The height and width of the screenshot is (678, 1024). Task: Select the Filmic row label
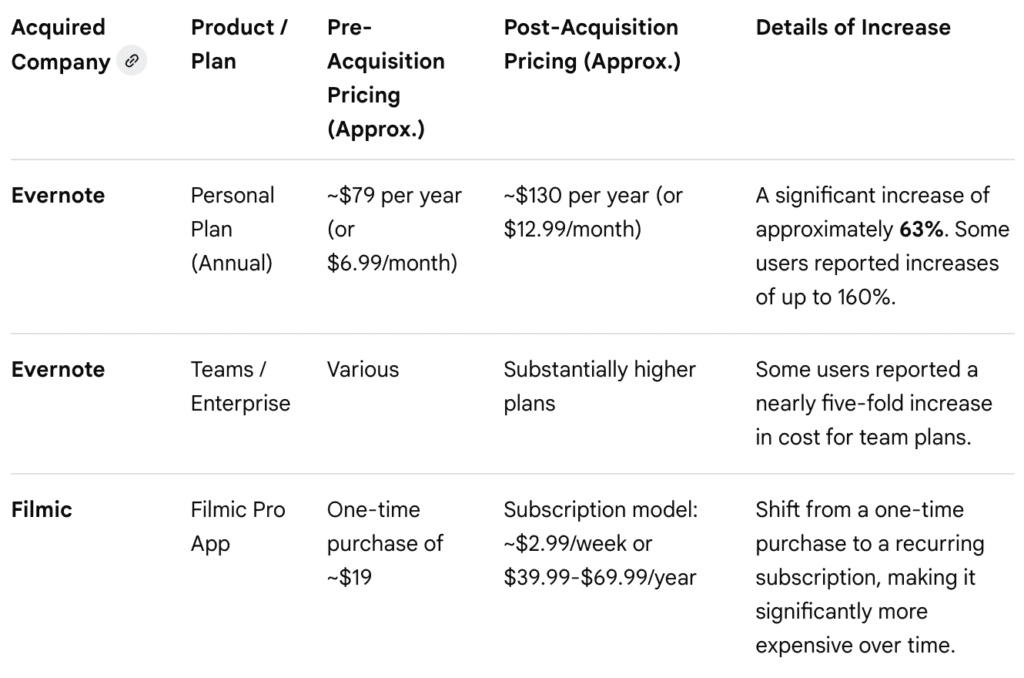pos(41,509)
